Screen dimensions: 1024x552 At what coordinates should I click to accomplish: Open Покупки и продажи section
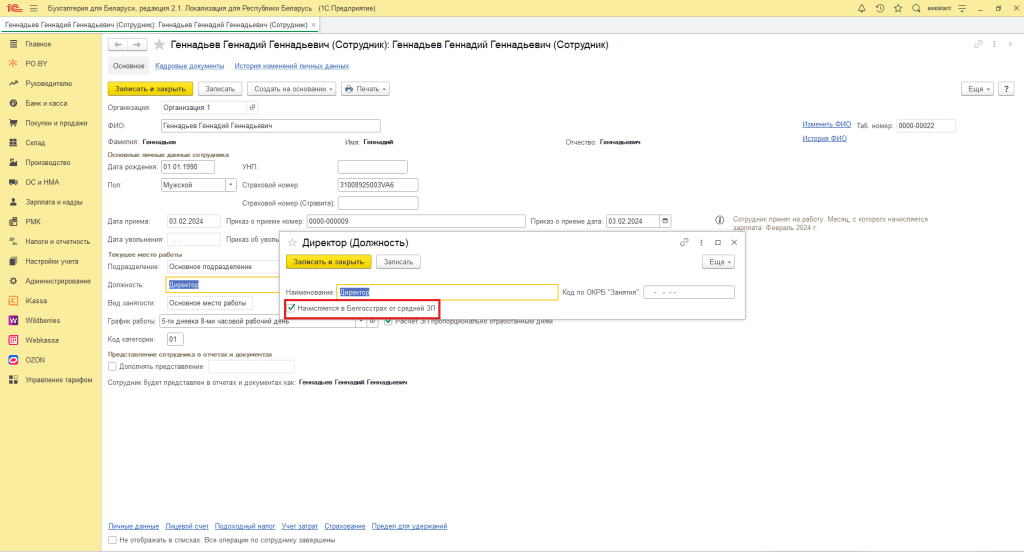(x=56, y=123)
